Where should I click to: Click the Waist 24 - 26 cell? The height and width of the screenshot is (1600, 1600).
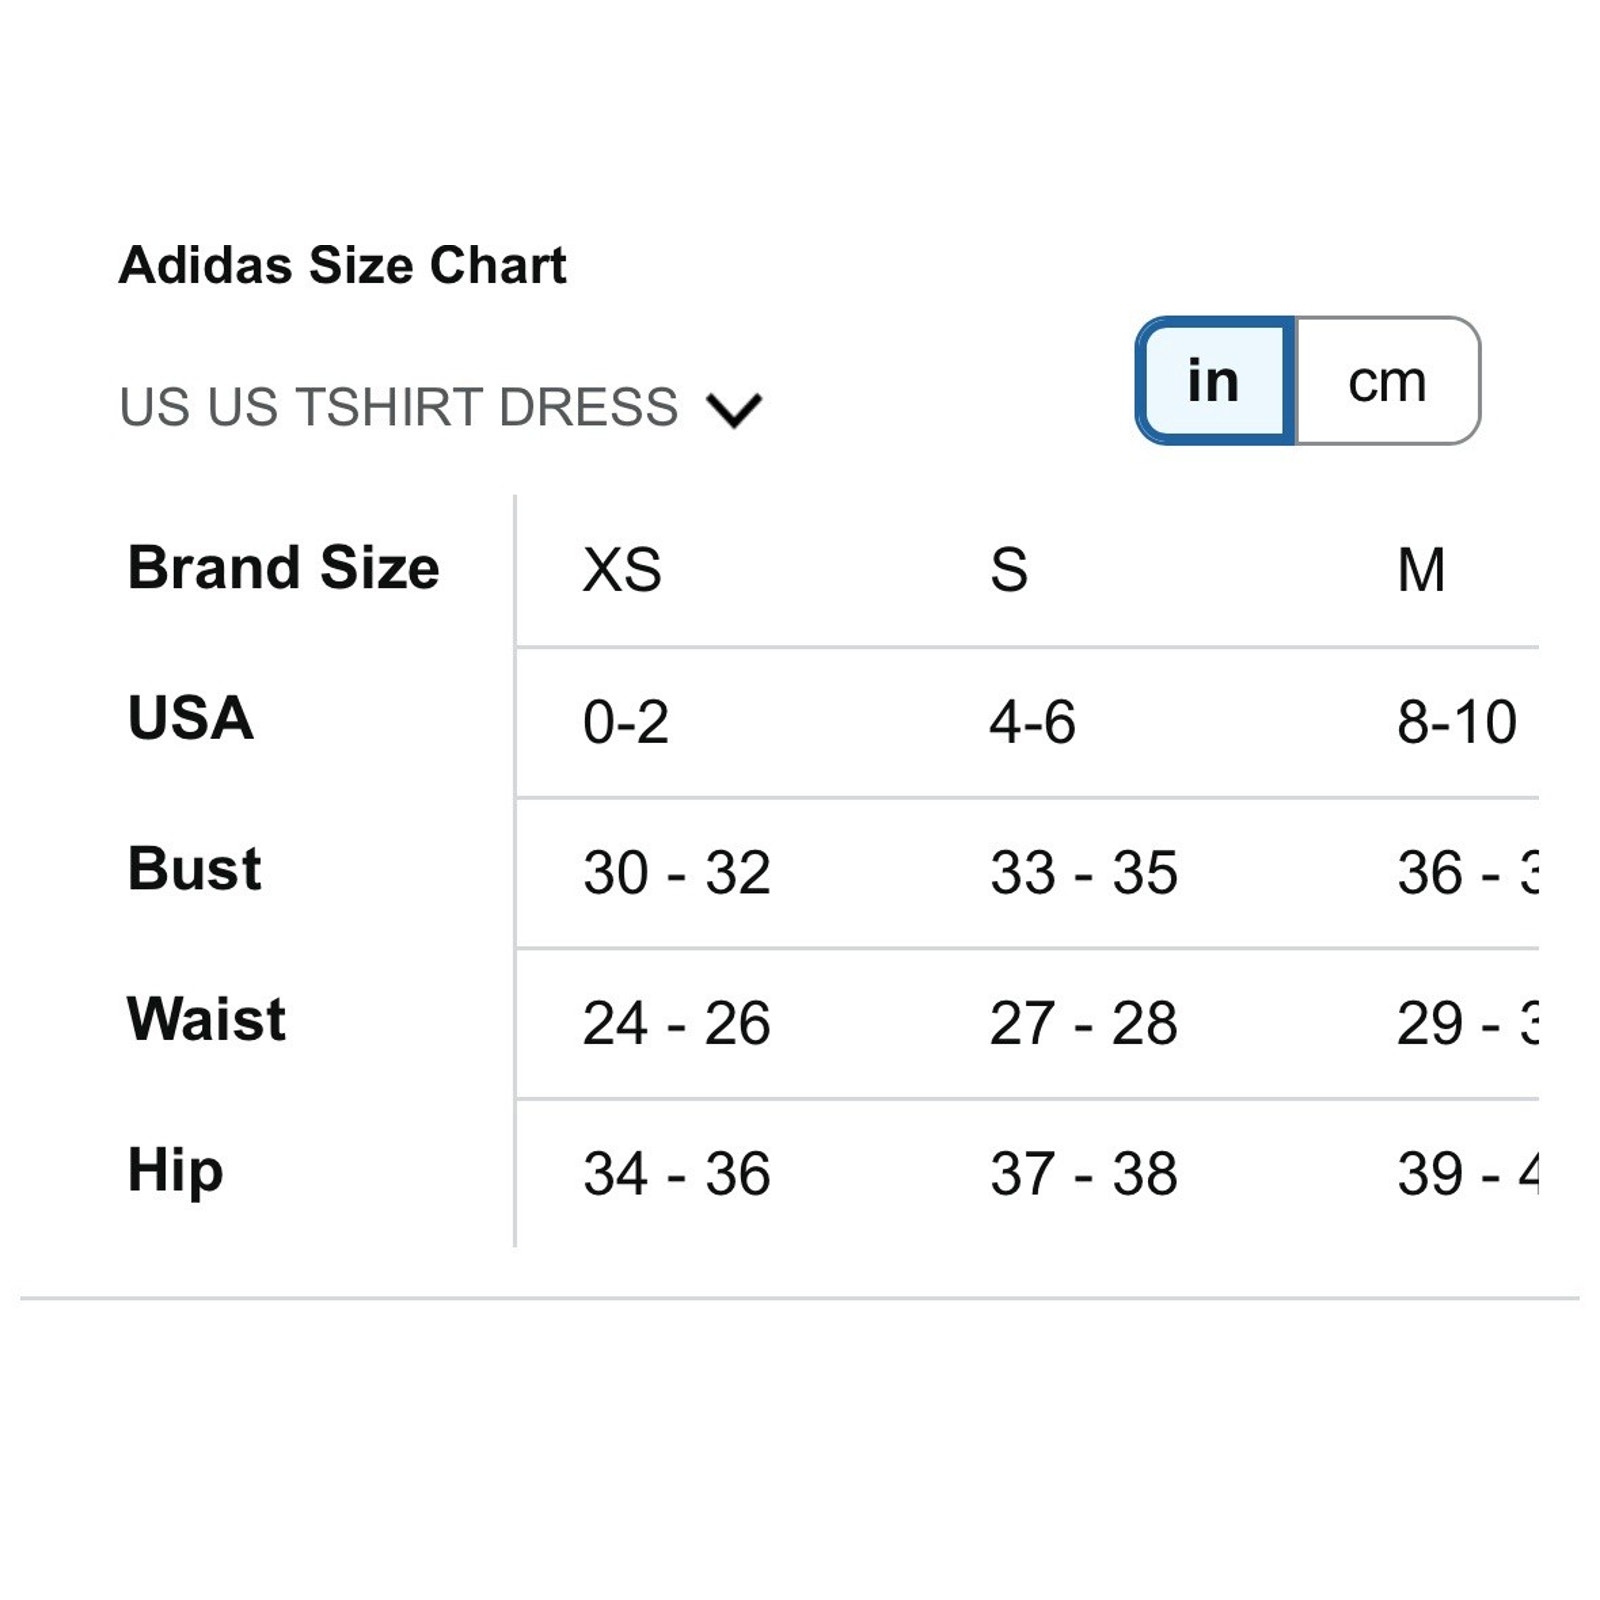(x=677, y=1023)
